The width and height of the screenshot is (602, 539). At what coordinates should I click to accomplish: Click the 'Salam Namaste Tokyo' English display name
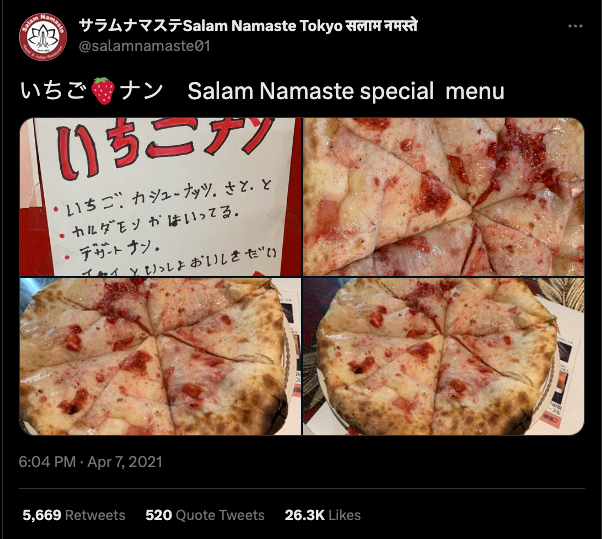263,26
